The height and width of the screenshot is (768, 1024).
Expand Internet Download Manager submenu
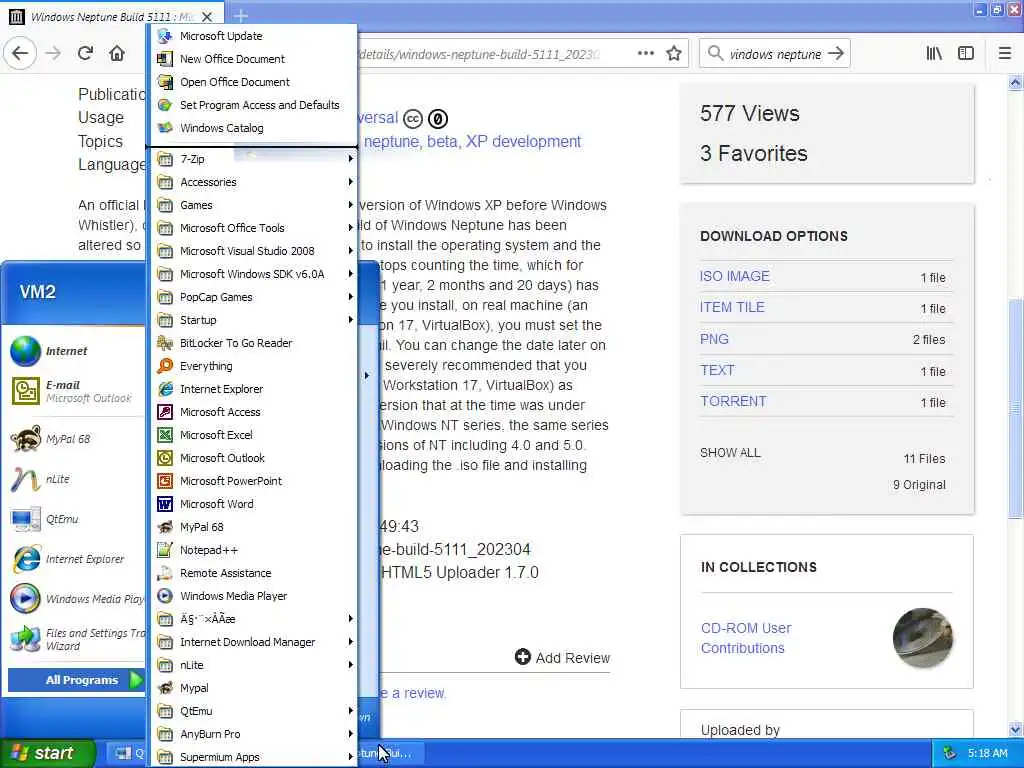253,642
